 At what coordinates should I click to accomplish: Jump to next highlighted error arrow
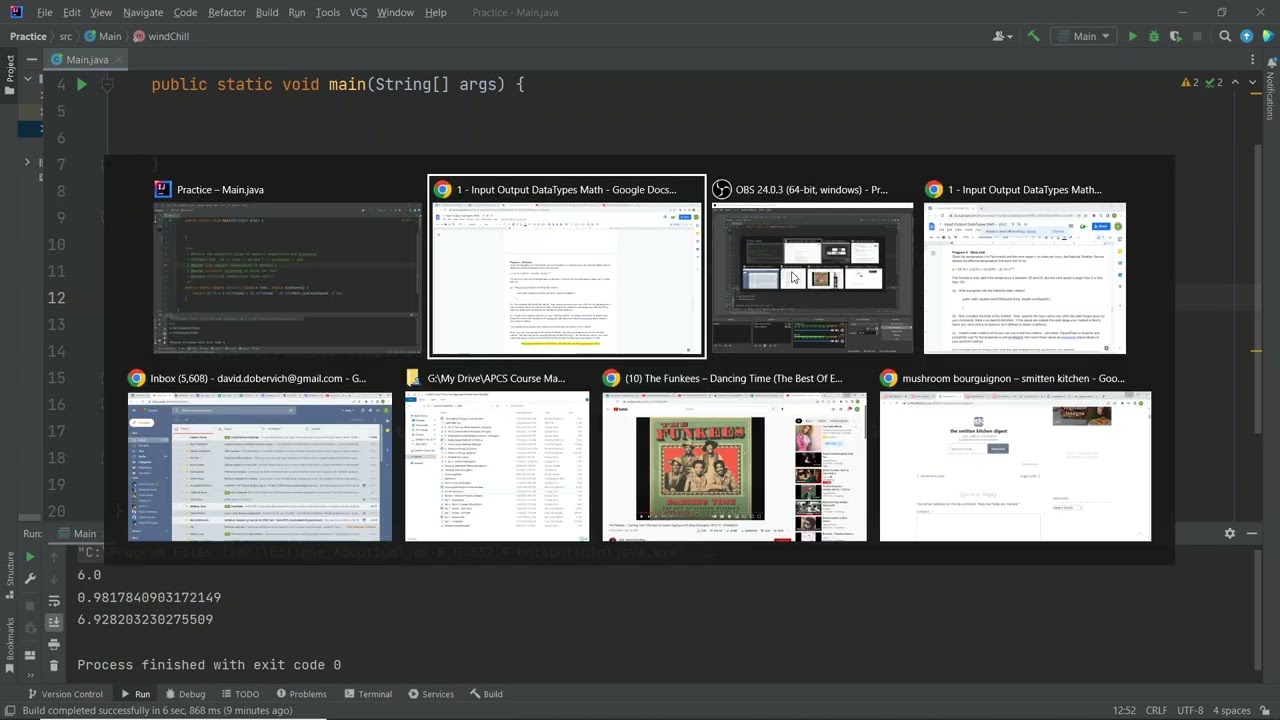[x=1251, y=83]
